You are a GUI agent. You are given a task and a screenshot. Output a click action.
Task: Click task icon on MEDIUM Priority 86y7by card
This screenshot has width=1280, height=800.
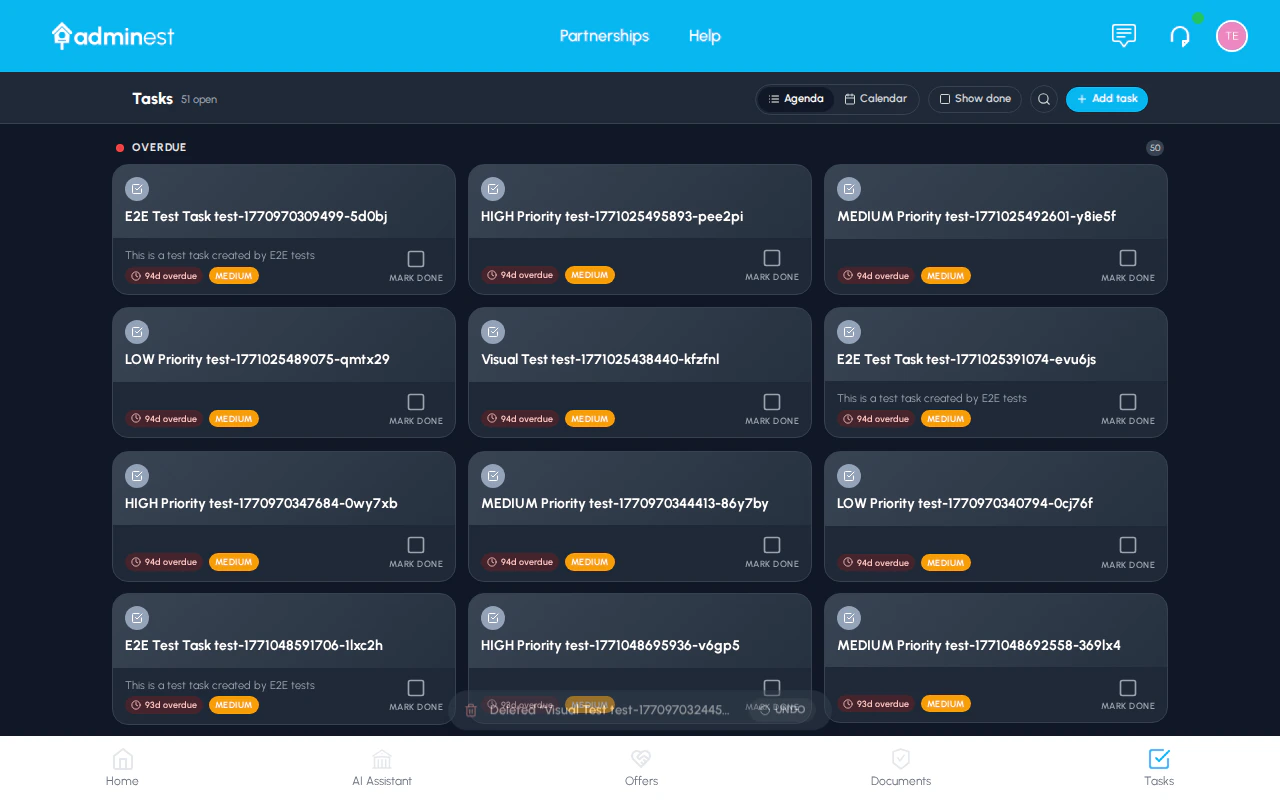(493, 476)
